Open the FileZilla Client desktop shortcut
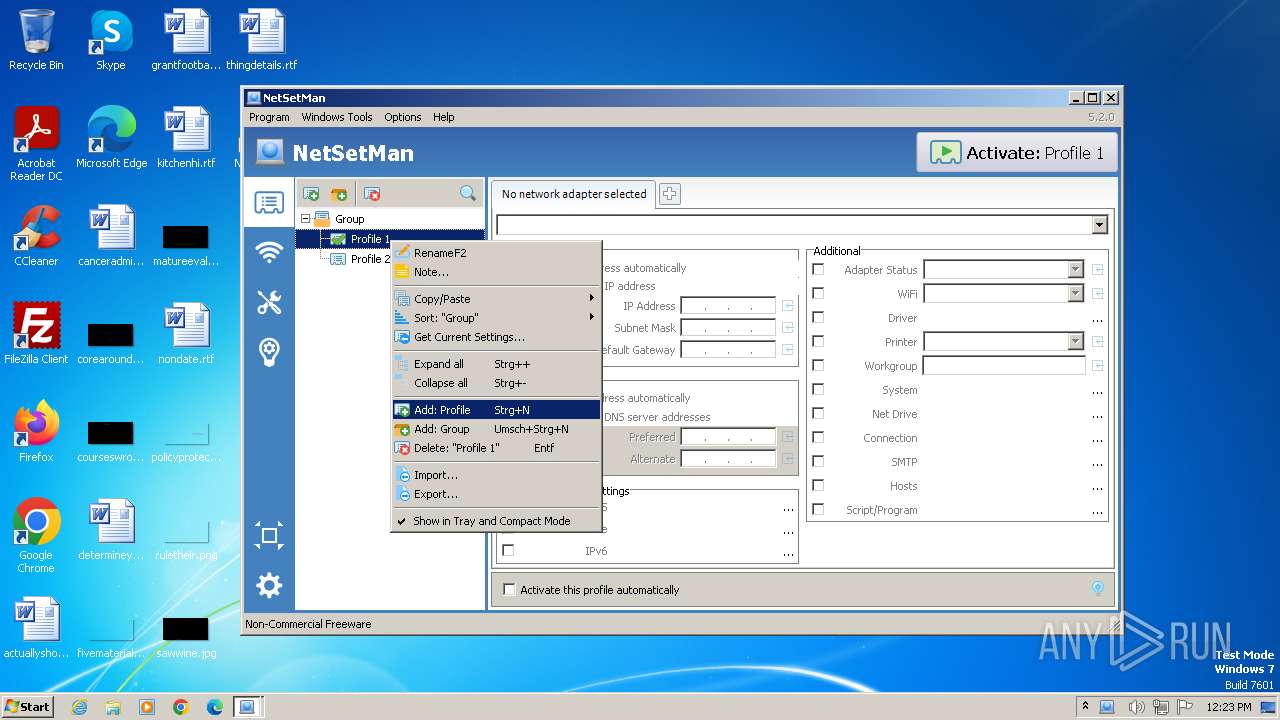This screenshot has width=1280, height=720. (36, 333)
